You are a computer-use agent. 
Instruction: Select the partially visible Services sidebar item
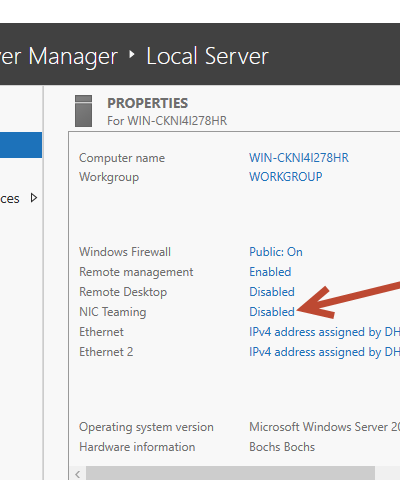click(10, 199)
